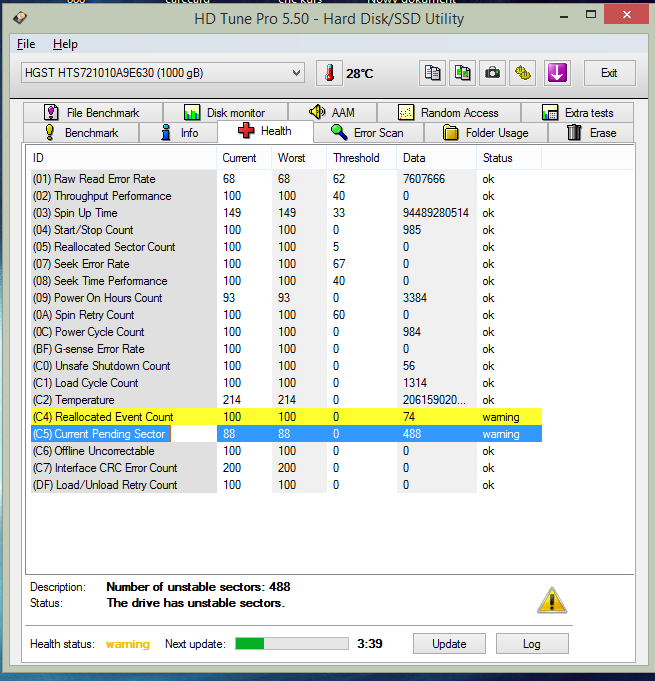Select the (02) Throughput Performance row
Viewport: 655px width, 681px height.
(x=287, y=196)
